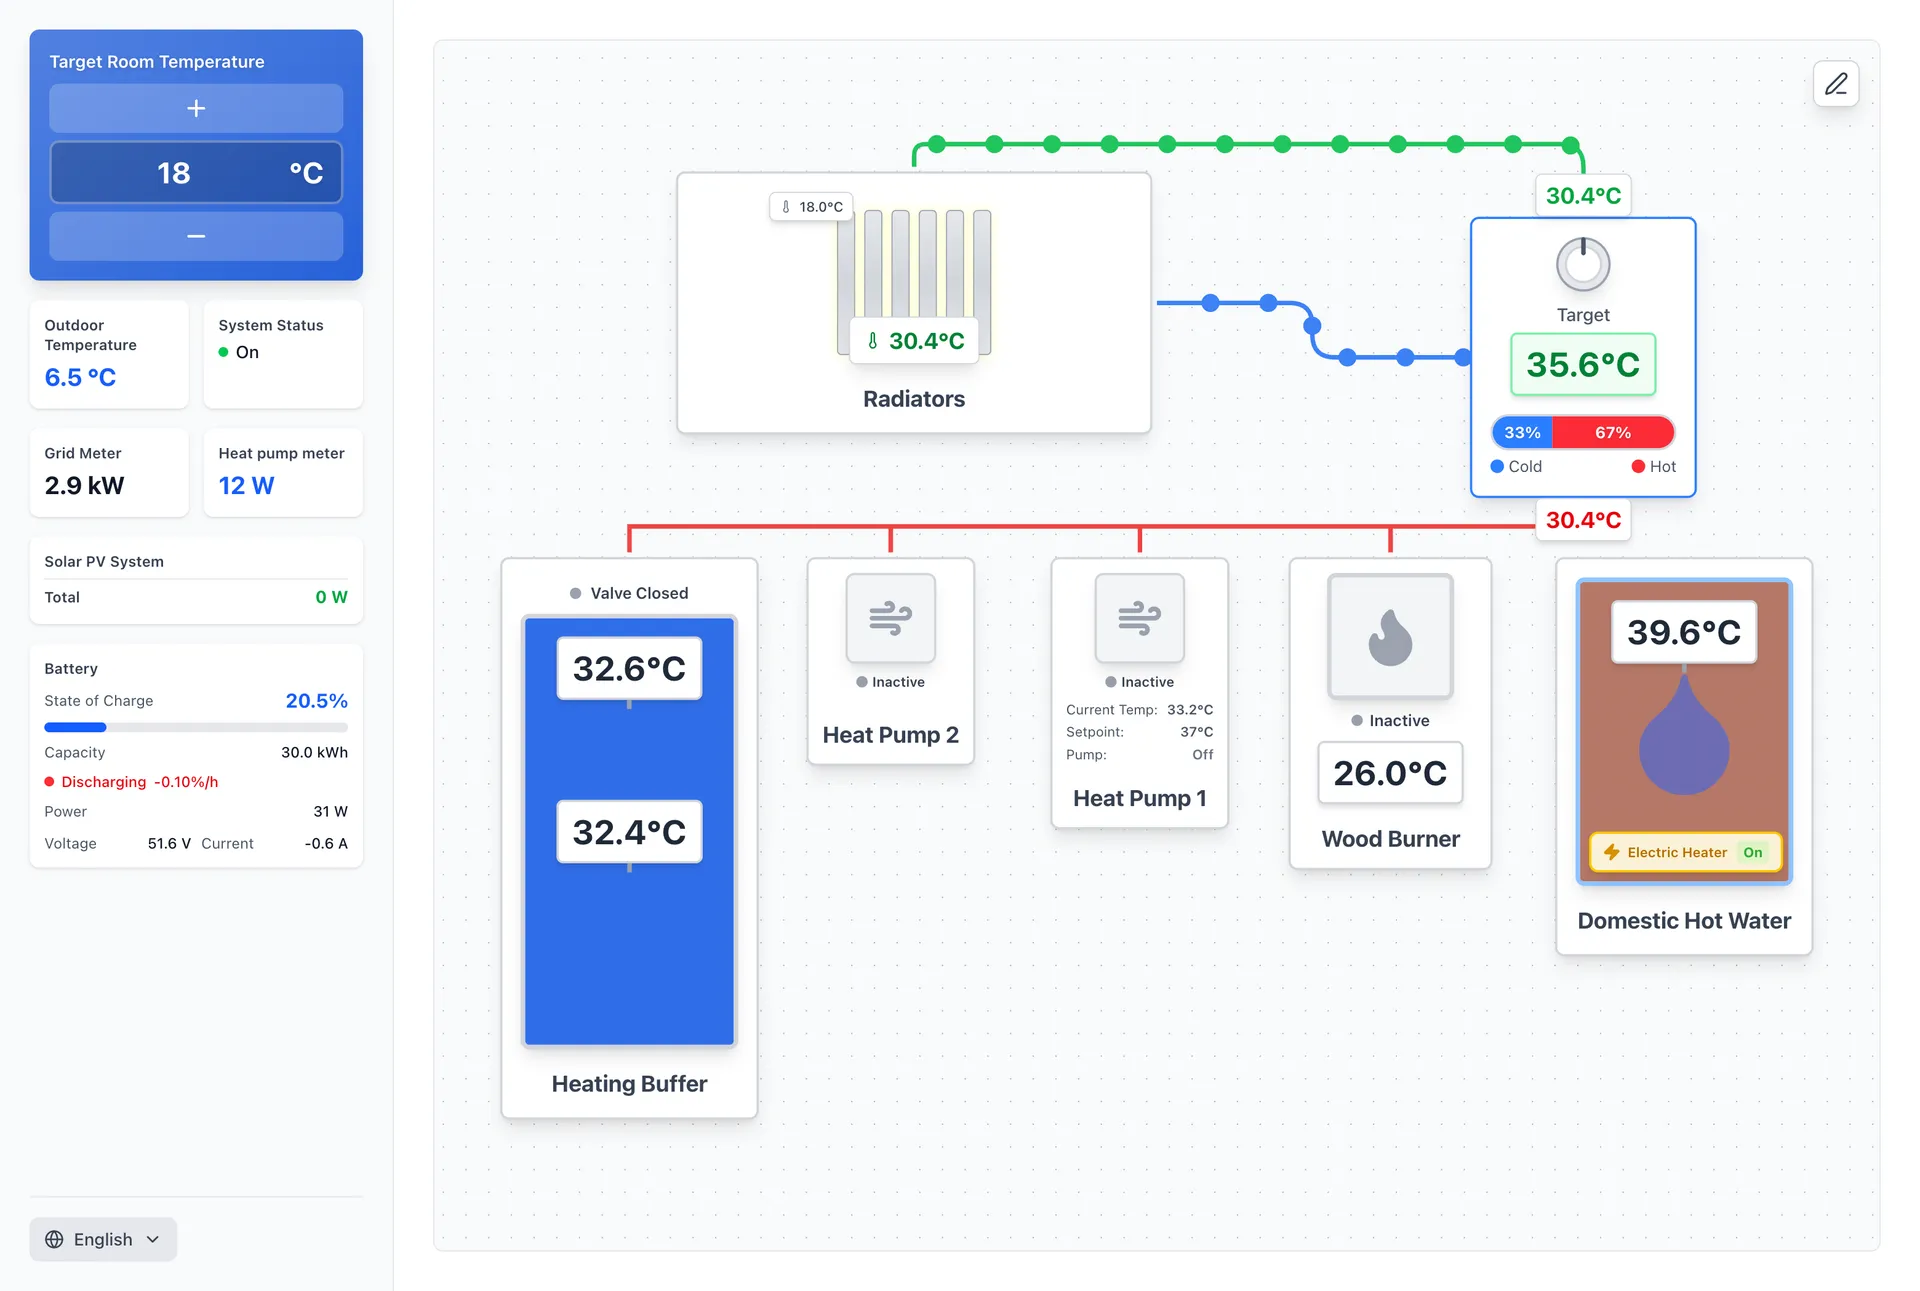The image size is (1920, 1291).
Task: Click the blue return pipe dotted line
Action: click(1313, 329)
